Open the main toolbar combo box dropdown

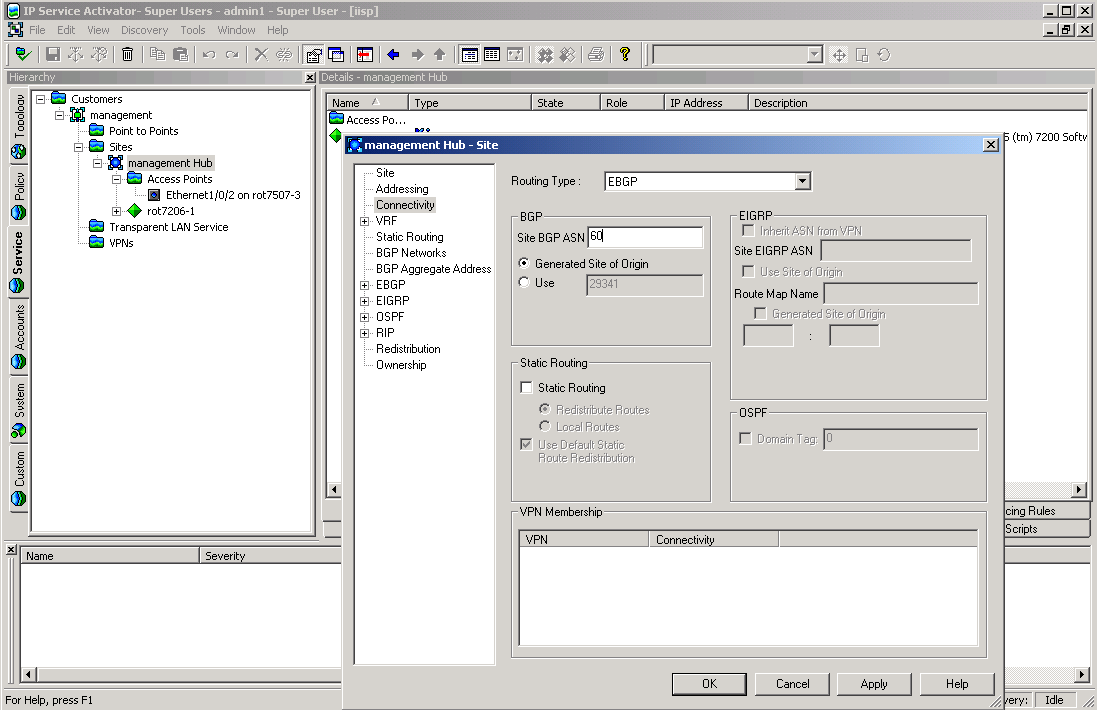814,55
